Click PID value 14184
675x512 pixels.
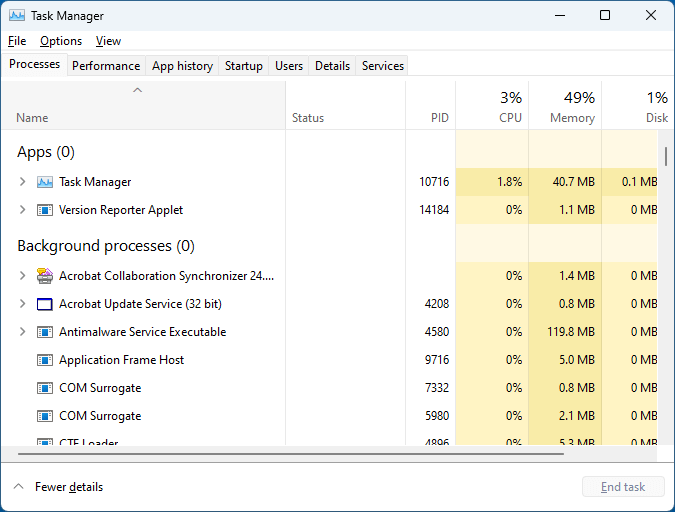pyautogui.click(x=434, y=210)
